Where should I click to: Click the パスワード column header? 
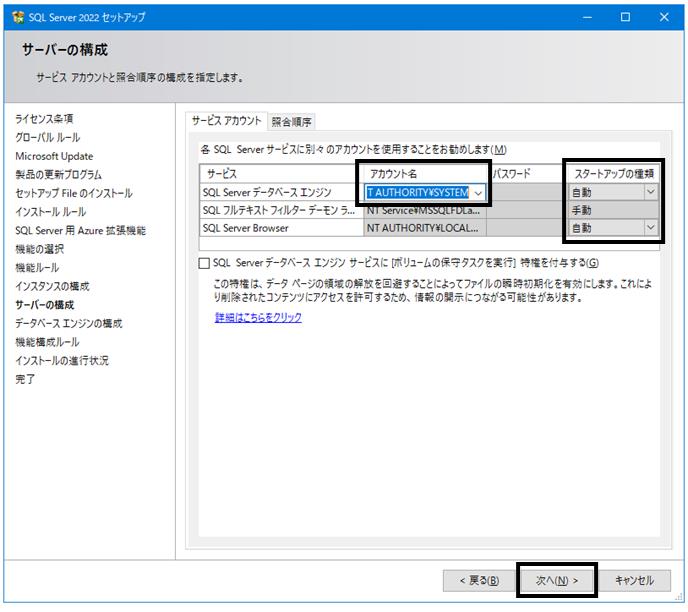(526, 174)
